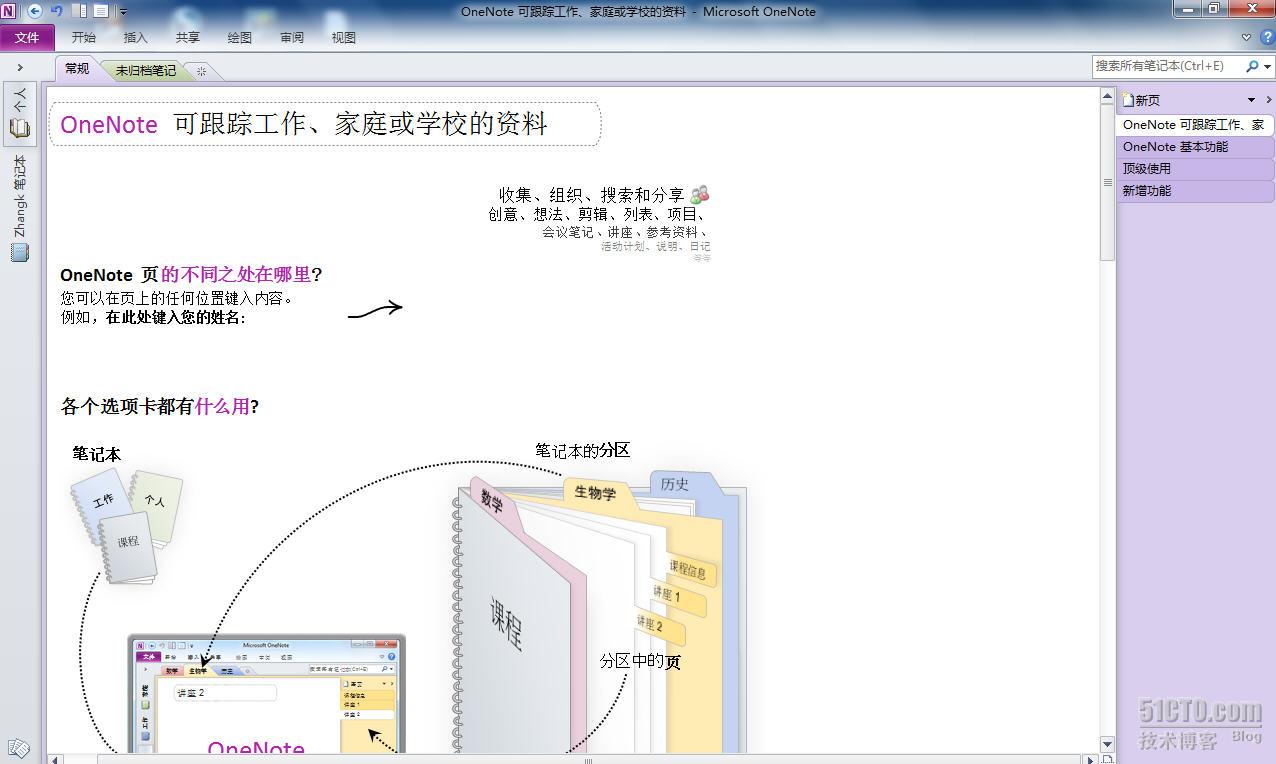Image resolution: width=1276 pixels, height=764 pixels.
Task: Switch to the 审阅 ribbon tab
Action: 291,37
